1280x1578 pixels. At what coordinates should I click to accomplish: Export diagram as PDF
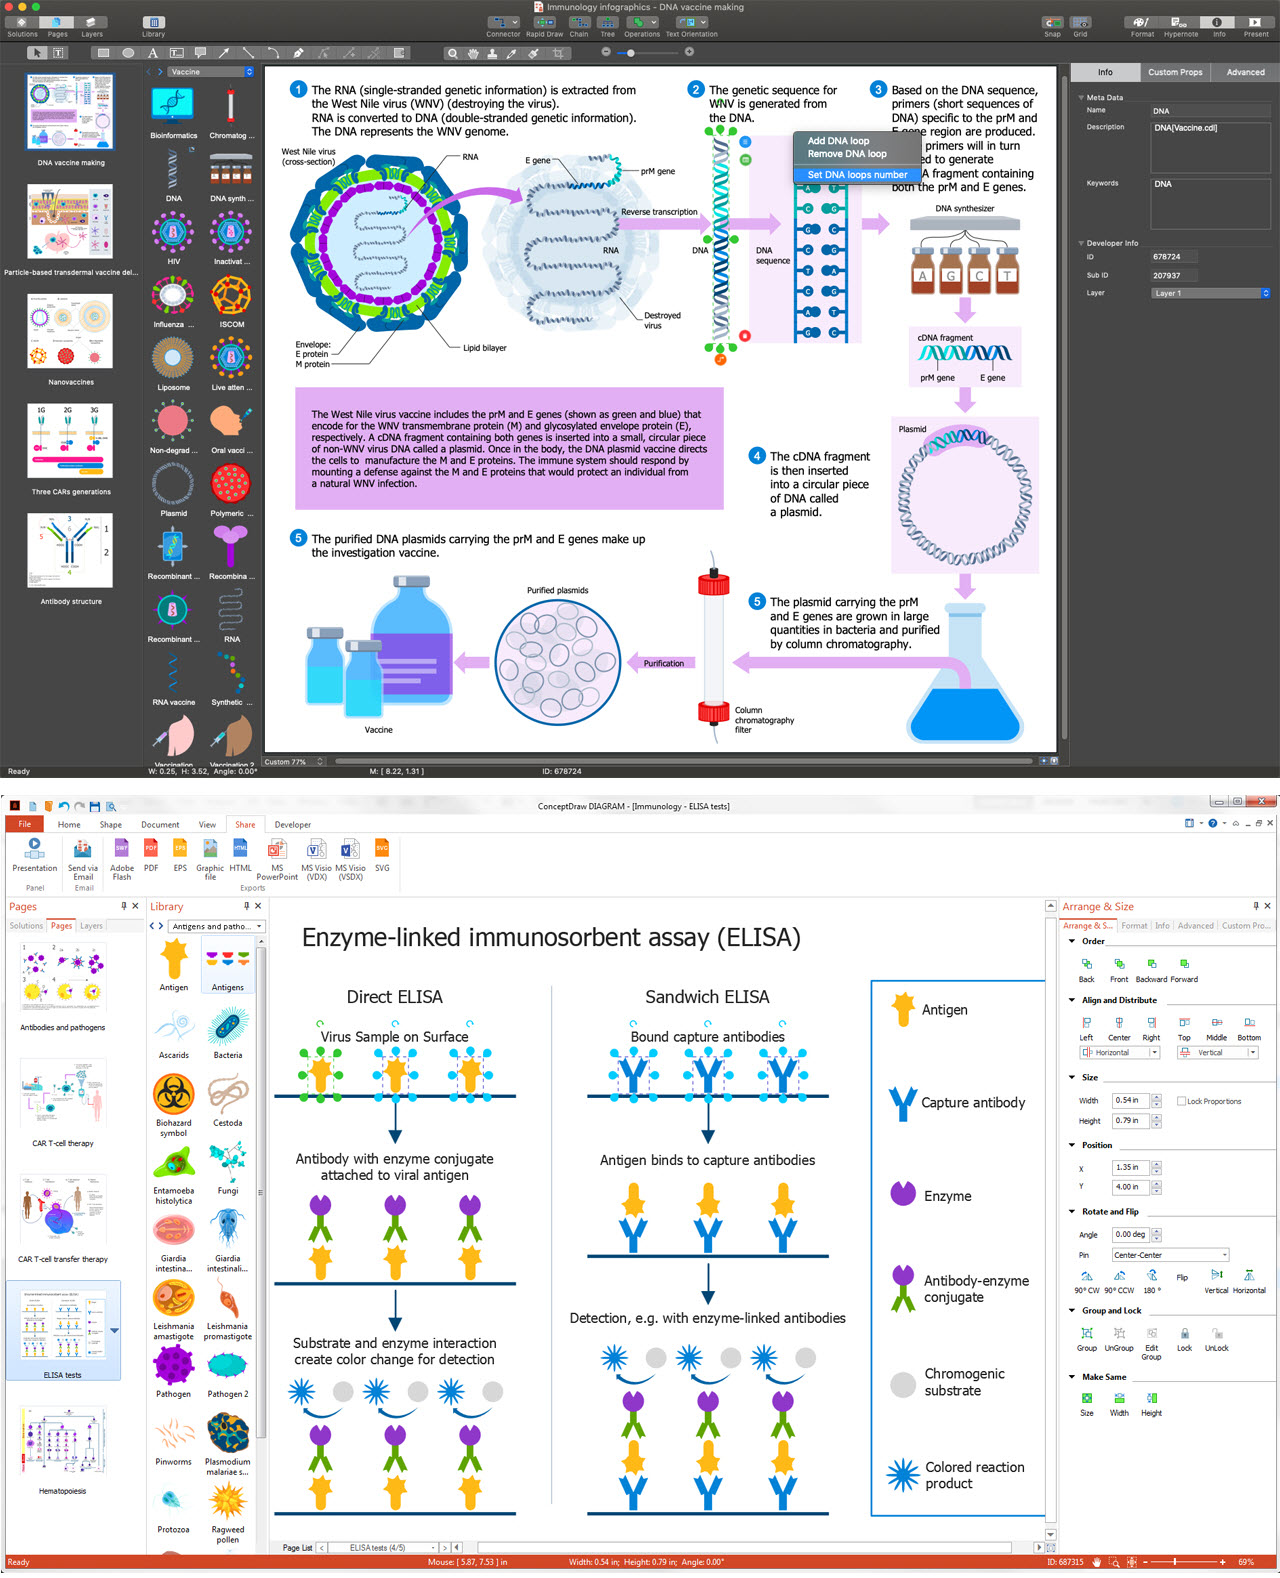151,855
